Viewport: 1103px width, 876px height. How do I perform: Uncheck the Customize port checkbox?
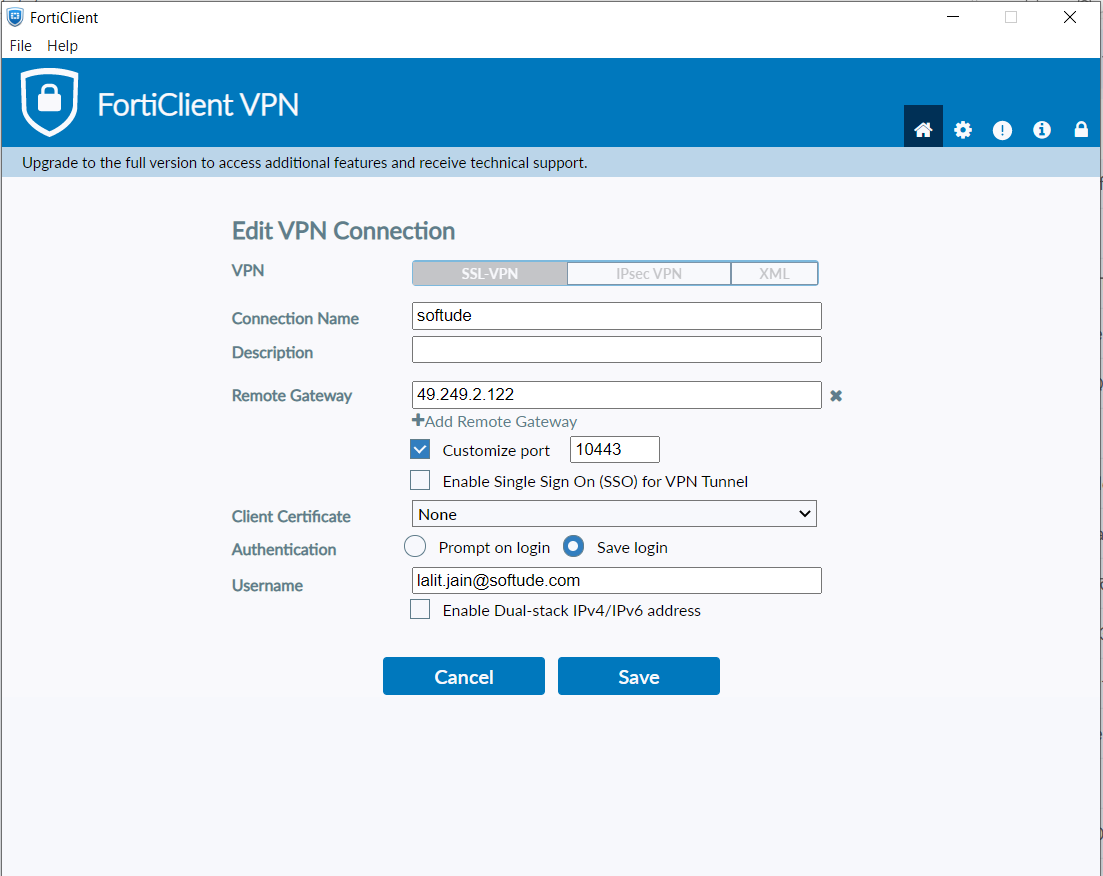(x=420, y=450)
